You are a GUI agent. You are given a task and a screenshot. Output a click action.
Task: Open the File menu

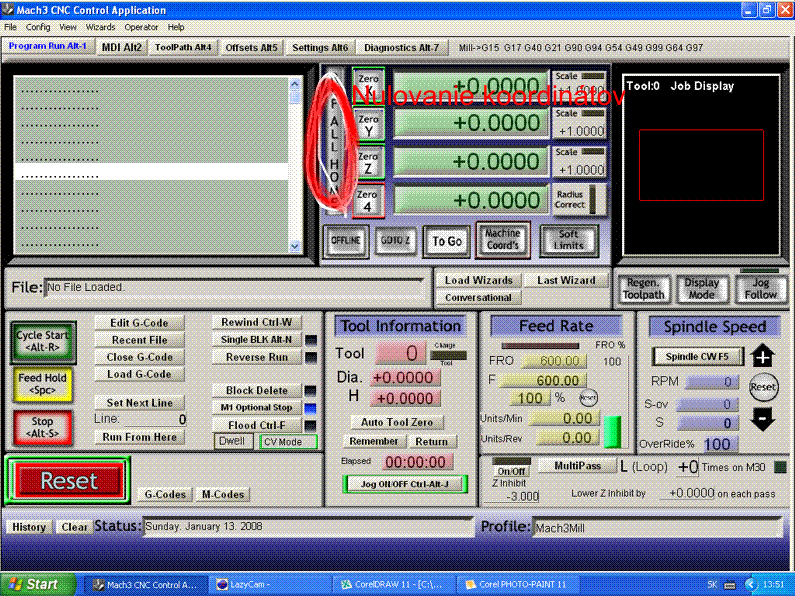10,27
